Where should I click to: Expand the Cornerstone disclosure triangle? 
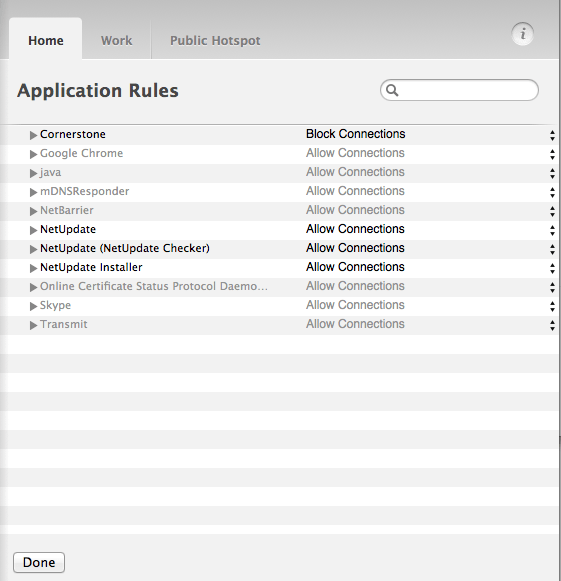pyautogui.click(x=33, y=135)
